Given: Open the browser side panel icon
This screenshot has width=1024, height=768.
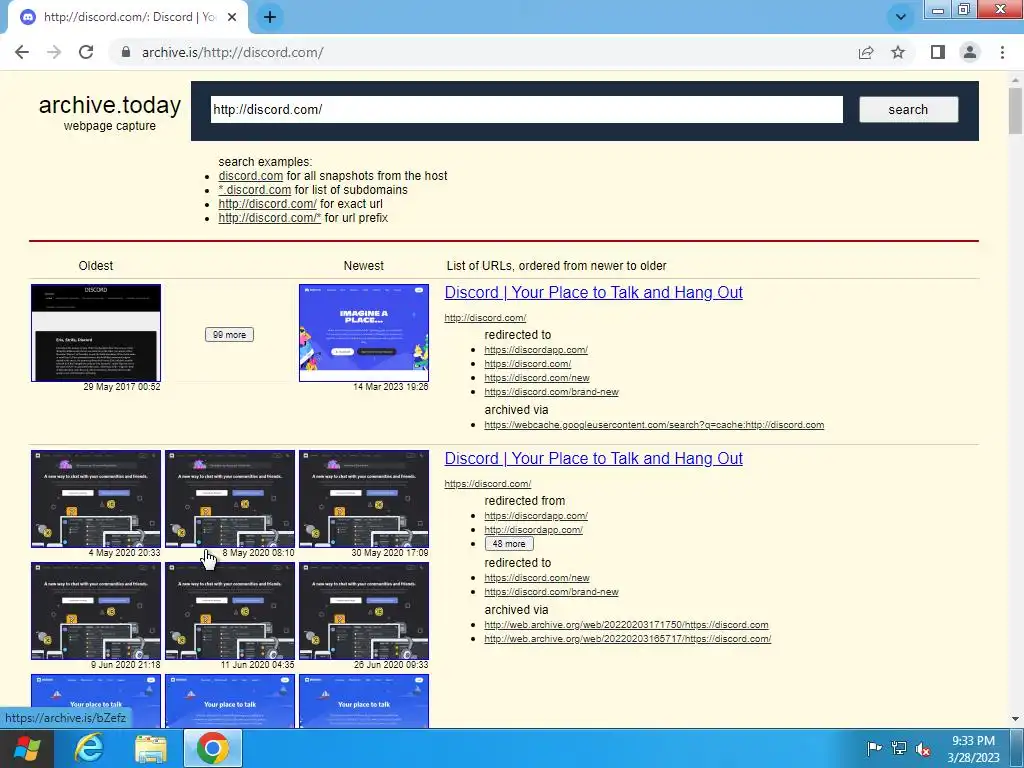Looking at the screenshot, I should [938, 52].
